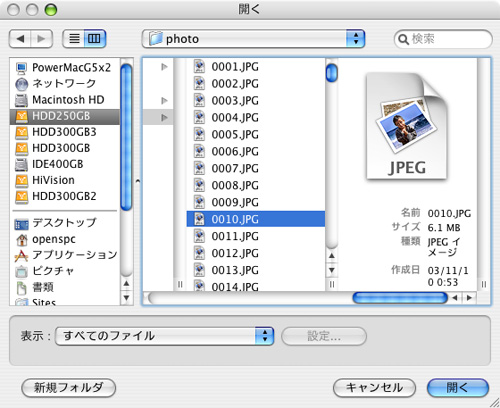Switch to column view mode

coord(95,39)
